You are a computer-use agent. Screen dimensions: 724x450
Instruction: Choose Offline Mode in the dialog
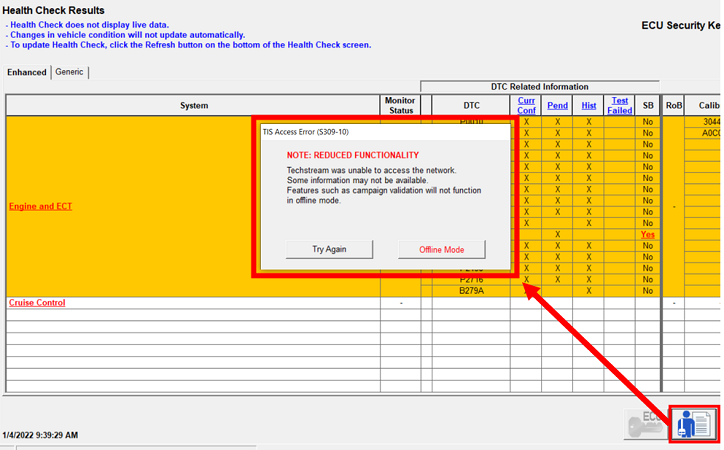441,249
